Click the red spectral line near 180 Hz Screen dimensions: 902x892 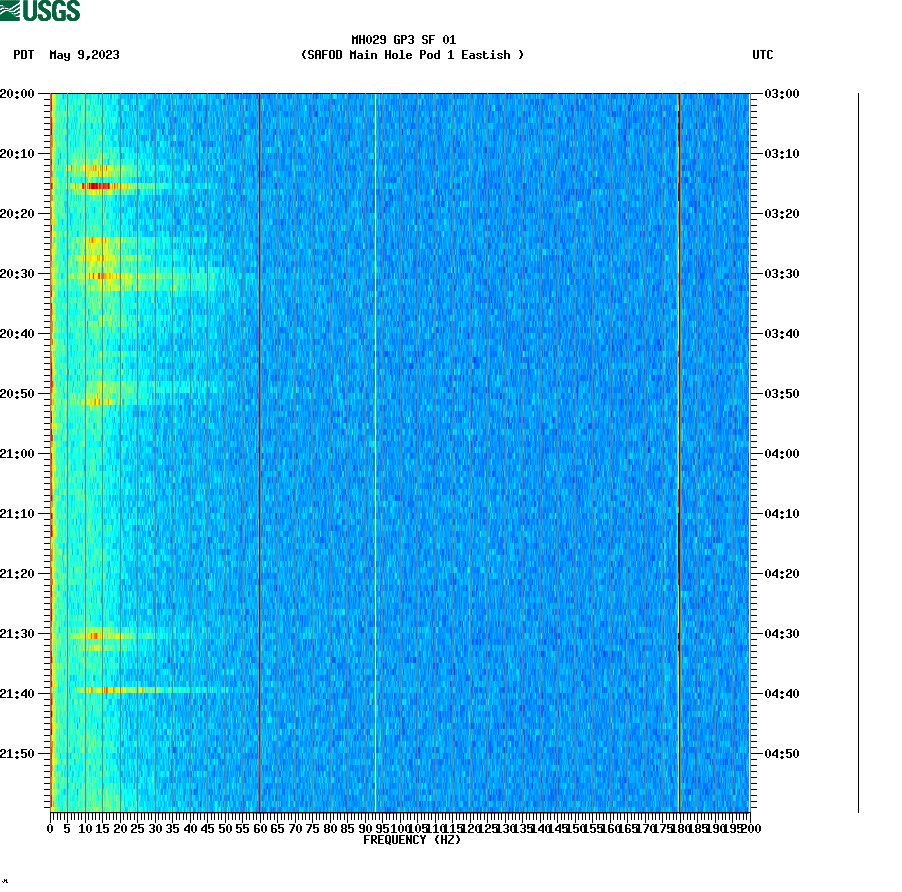pyautogui.click(x=679, y=450)
